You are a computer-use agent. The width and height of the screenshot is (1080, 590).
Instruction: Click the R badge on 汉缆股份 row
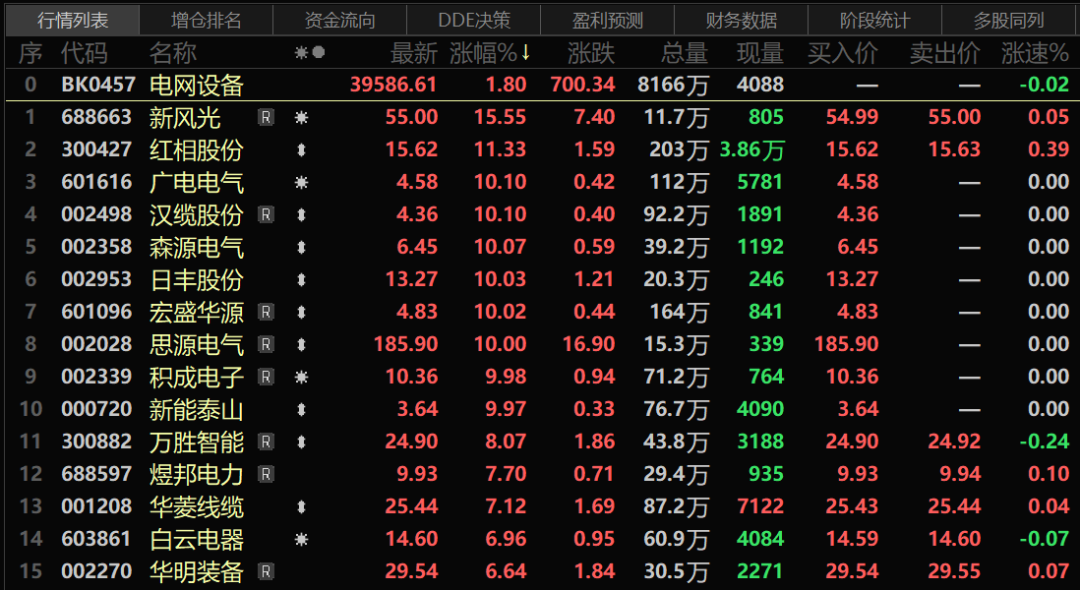pyautogui.click(x=266, y=215)
